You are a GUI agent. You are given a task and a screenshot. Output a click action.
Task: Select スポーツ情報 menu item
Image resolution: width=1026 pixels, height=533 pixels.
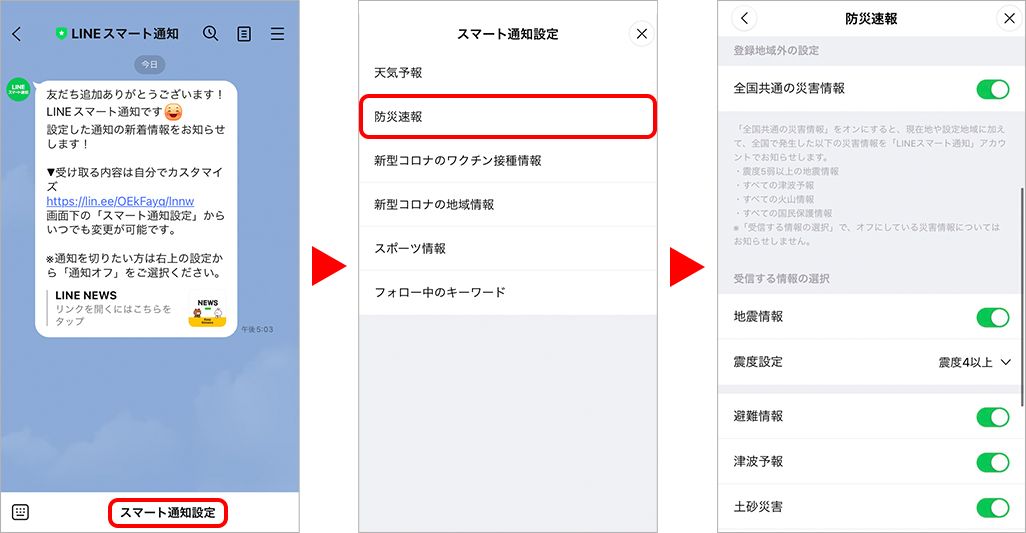click(508, 248)
